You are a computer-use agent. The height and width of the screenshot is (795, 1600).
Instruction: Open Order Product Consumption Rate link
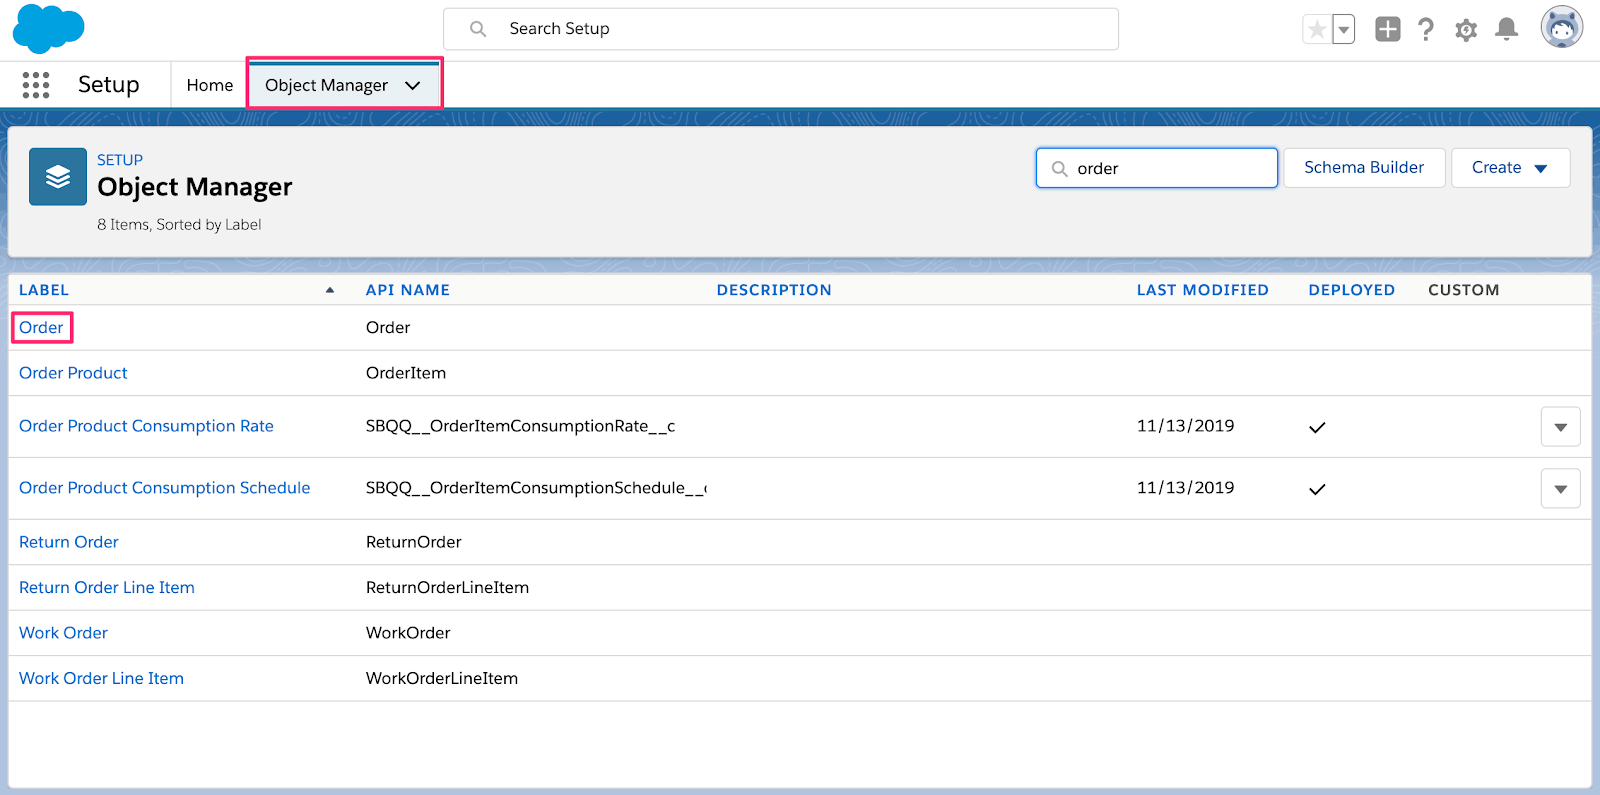pyautogui.click(x=146, y=426)
